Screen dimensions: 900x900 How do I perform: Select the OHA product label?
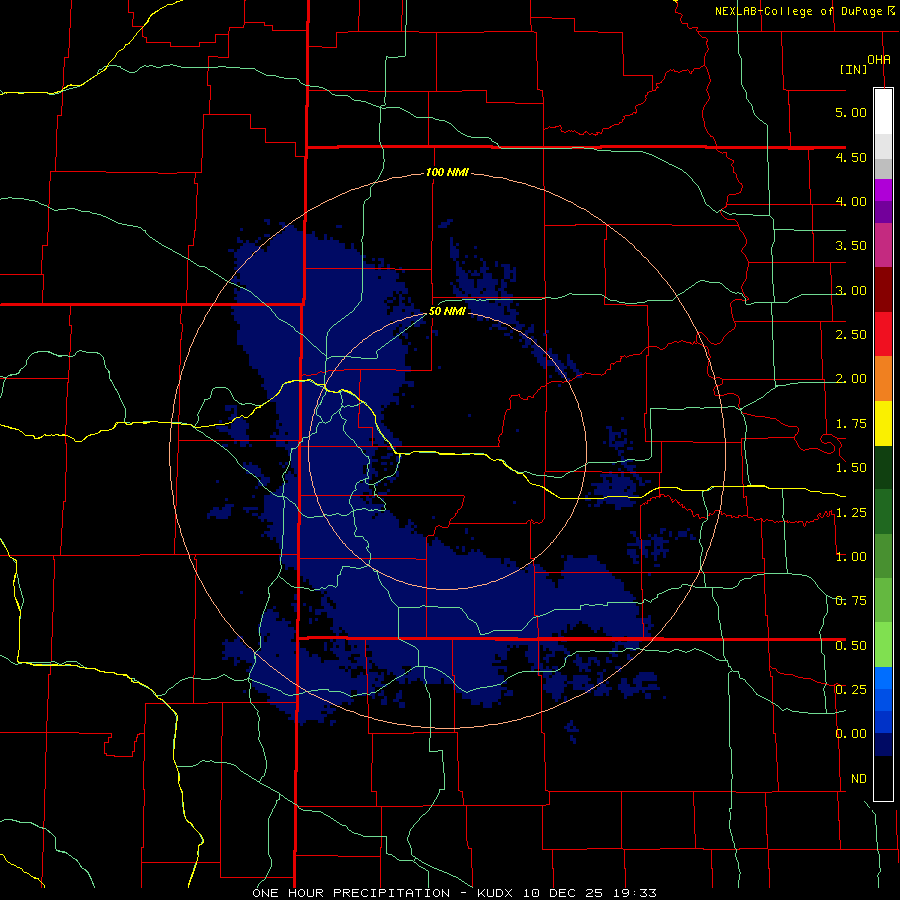click(879, 60)
